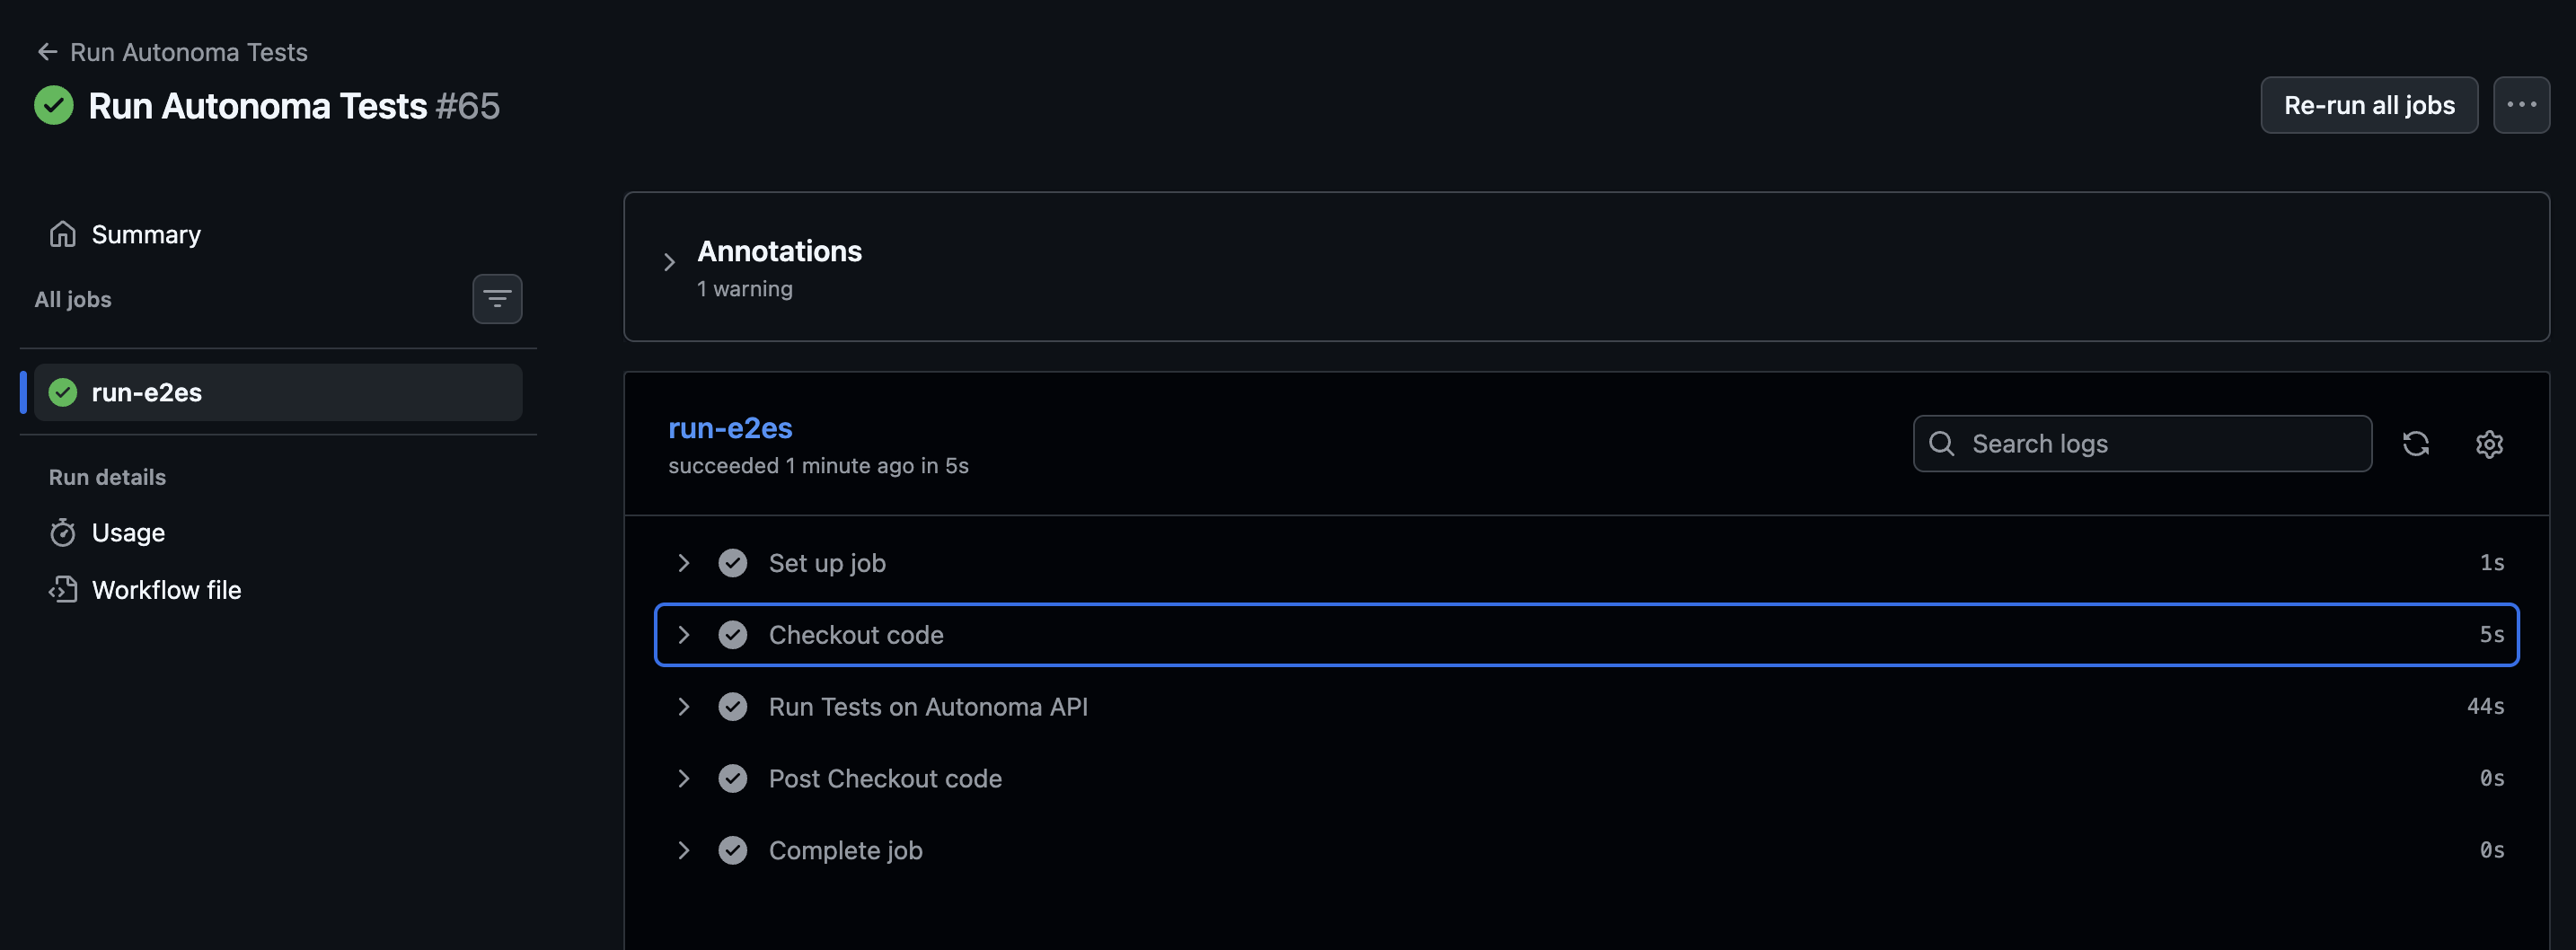This screenshot has width=2576, height=950.
Task: Click the Usage stopwatch icon
Action: coord(63,533)
